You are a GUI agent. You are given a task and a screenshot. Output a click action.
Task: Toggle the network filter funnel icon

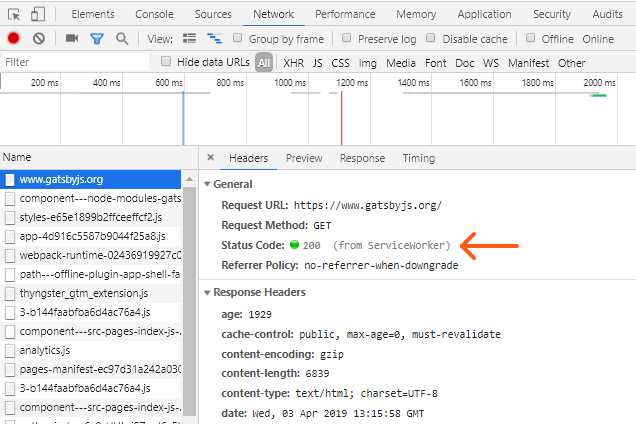coord(97,38)
